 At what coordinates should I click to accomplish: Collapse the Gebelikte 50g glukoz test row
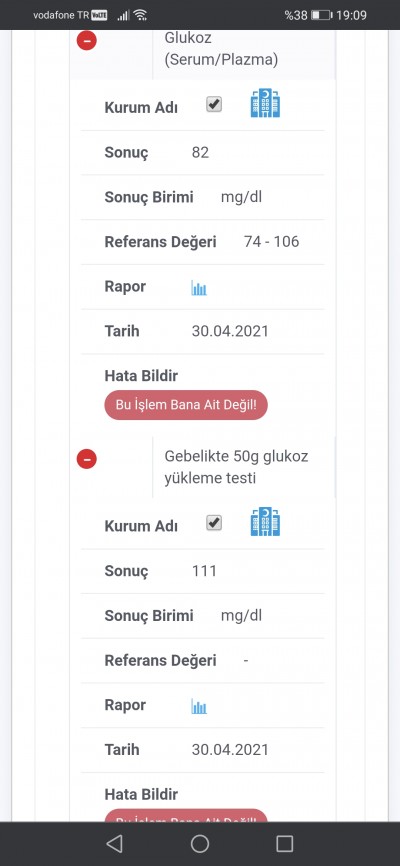pos(87,458)
